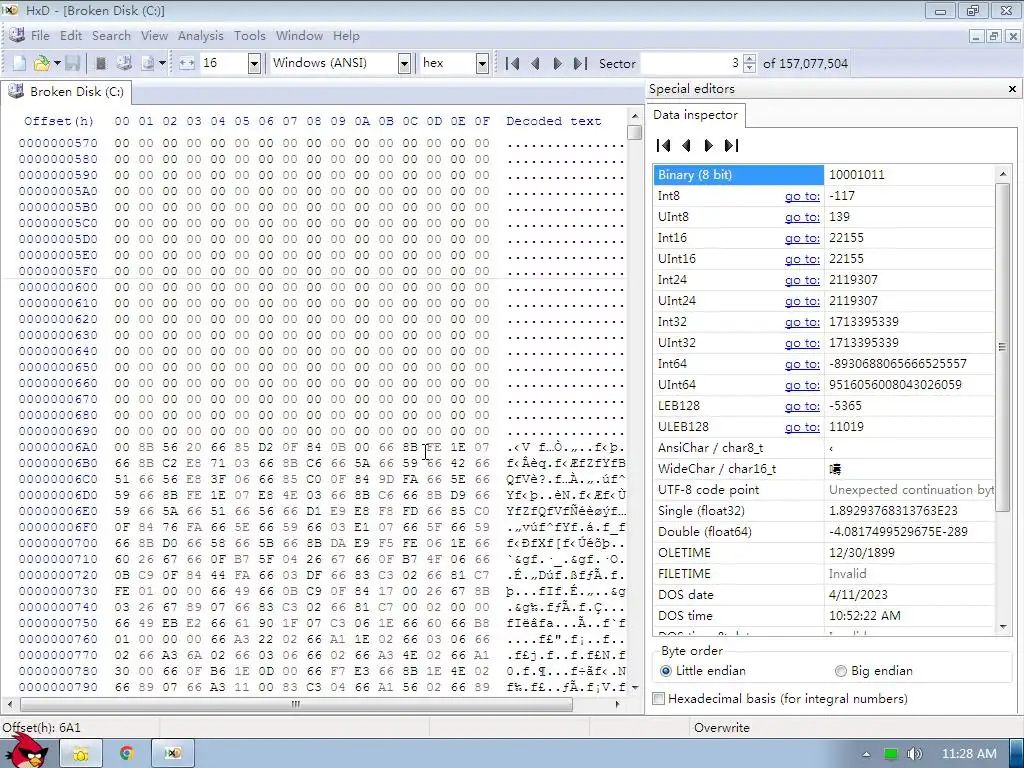Open the File menu
The image size is (1024, 768).
pos(40,36)
